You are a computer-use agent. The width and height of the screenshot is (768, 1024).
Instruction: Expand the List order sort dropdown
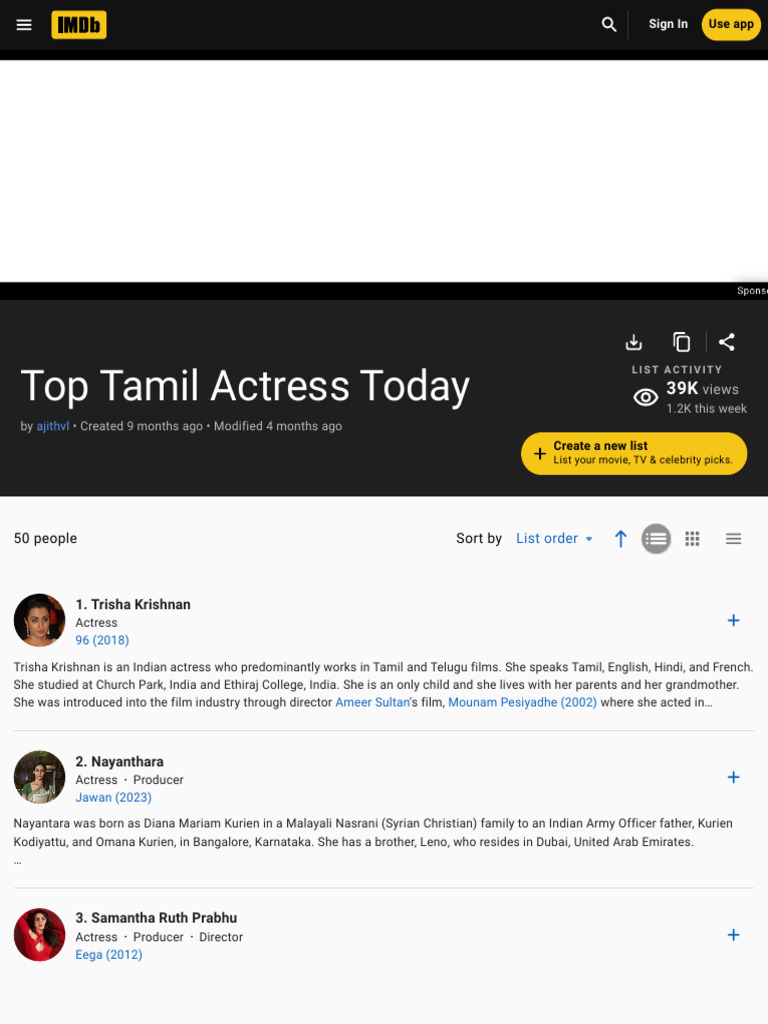[554, 539]
